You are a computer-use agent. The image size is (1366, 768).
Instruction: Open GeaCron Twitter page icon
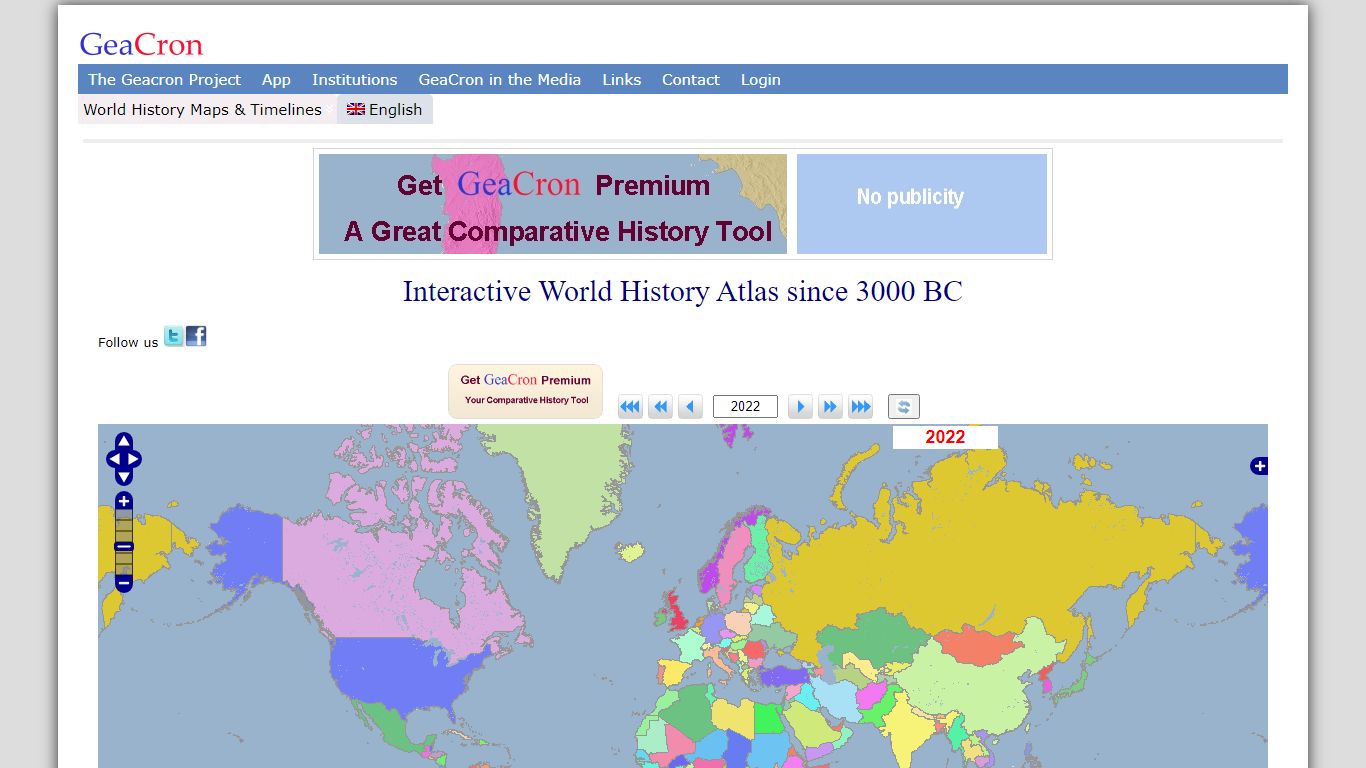click(x=174, y=336)
